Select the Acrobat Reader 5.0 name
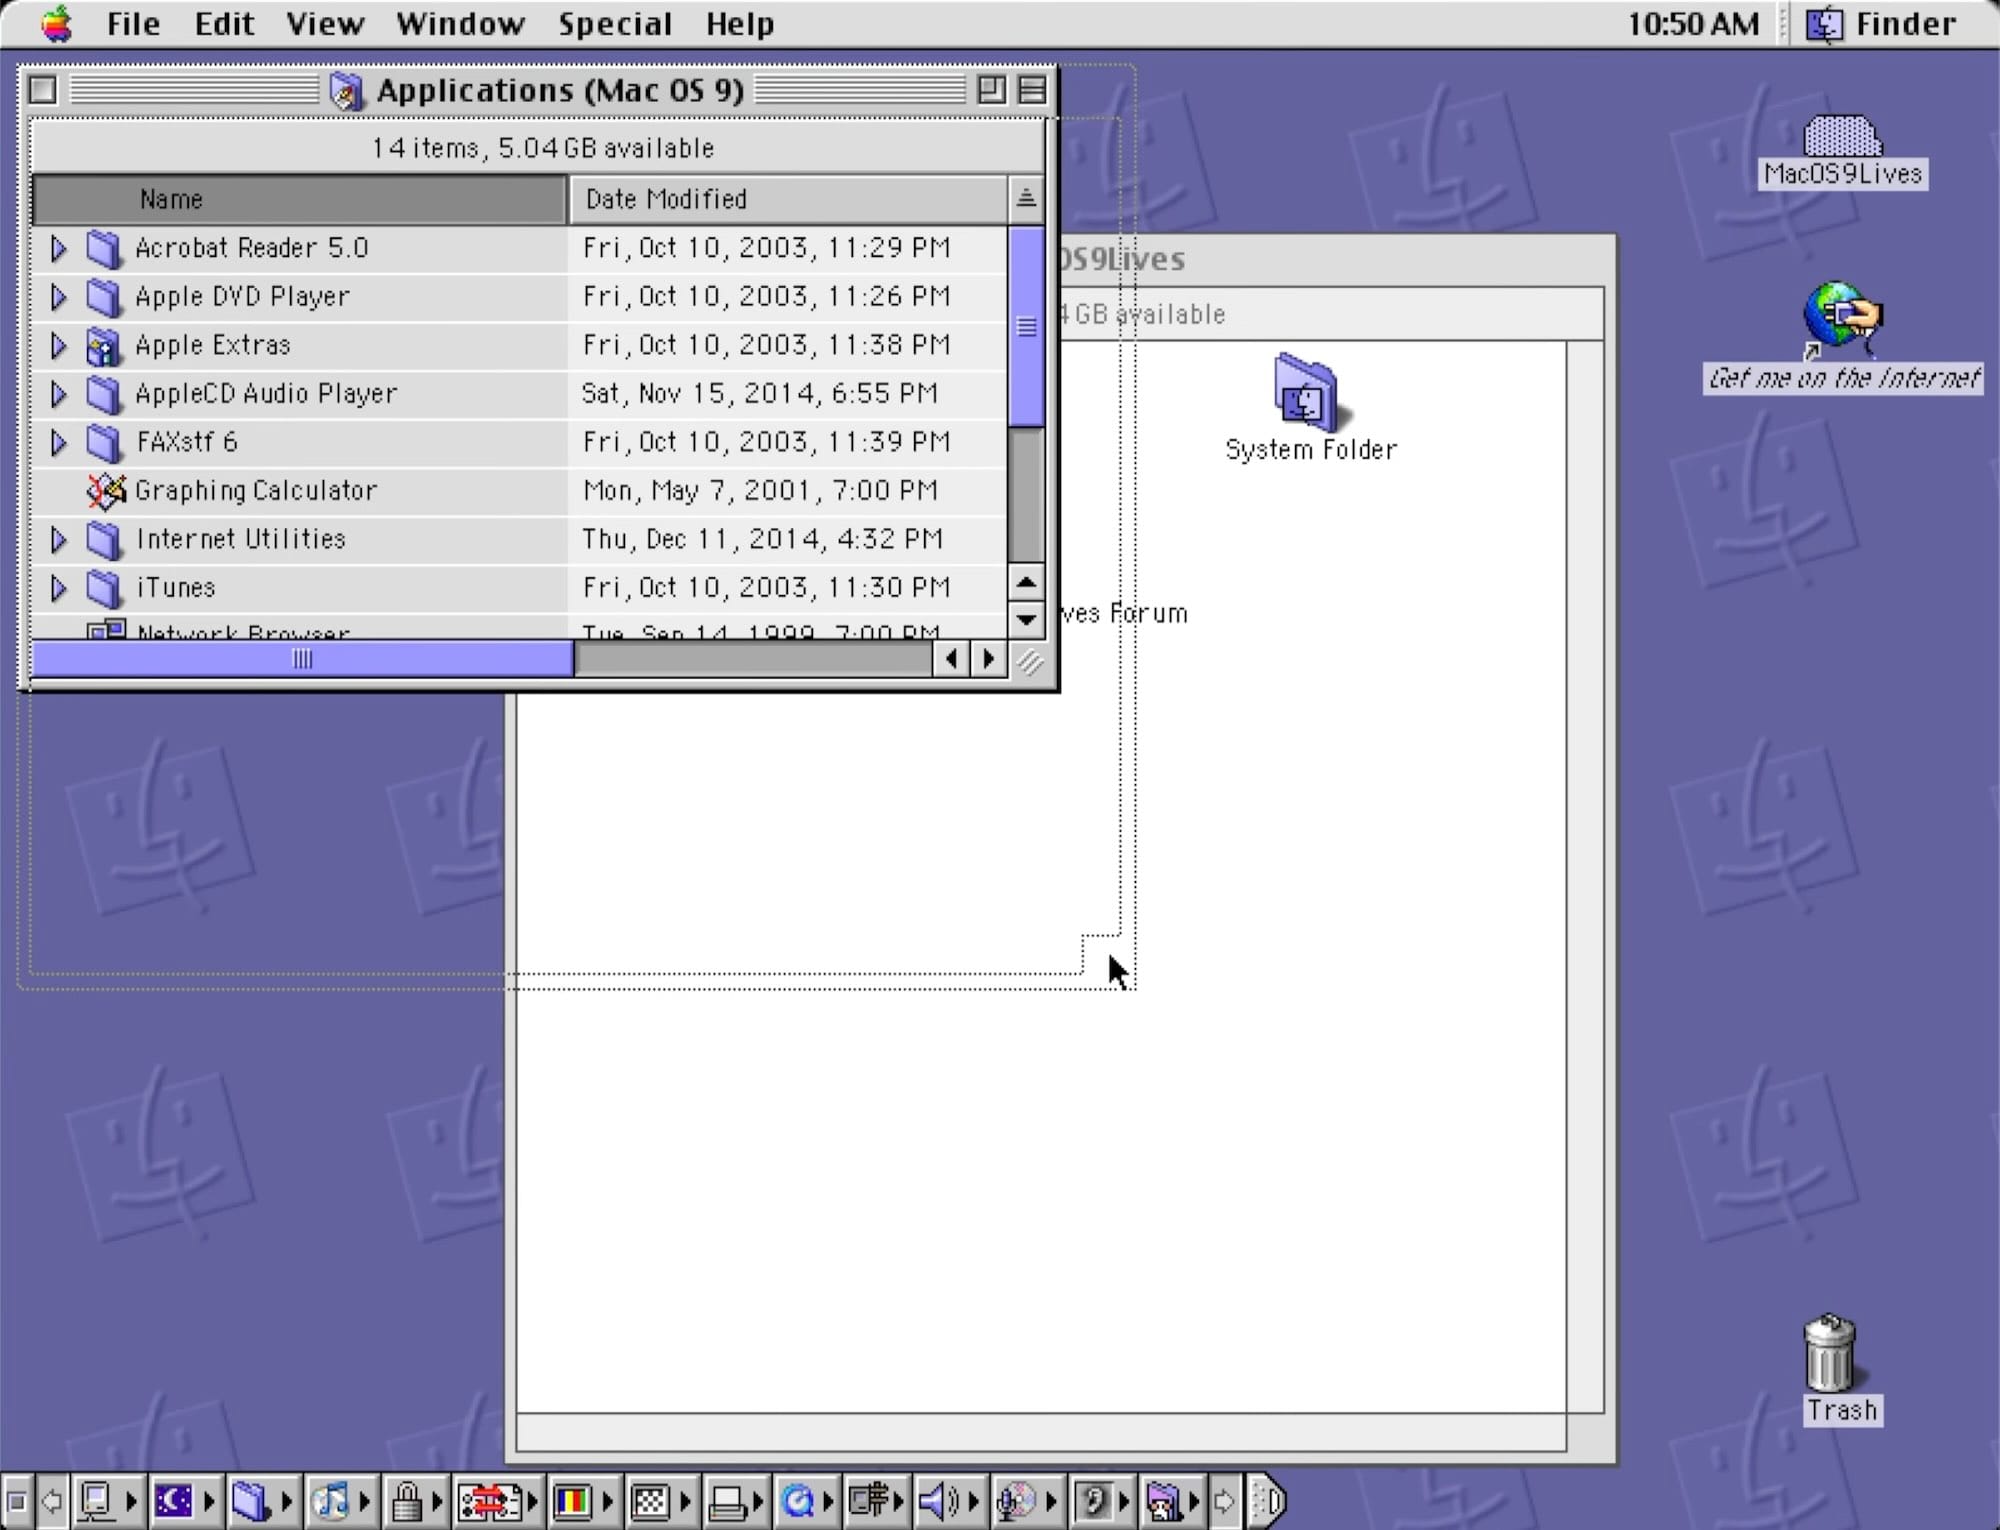The width and height of the screenshot is (2000, 1530). [x=252, y=248]
